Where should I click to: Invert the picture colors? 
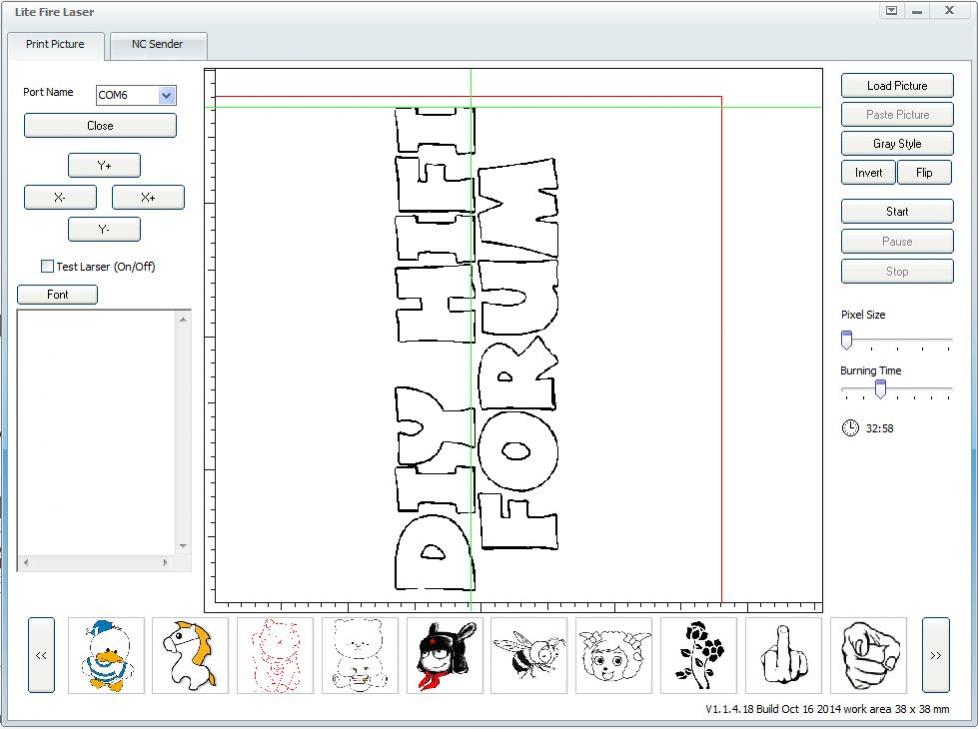click(868, 173)
